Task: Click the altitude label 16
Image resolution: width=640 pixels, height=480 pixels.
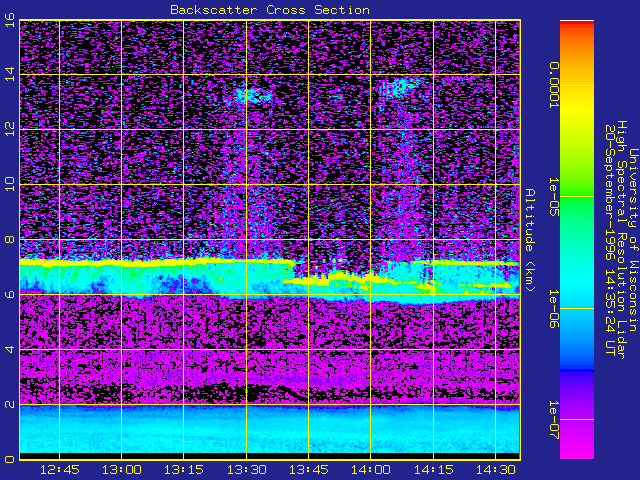Action: (9, 19)
